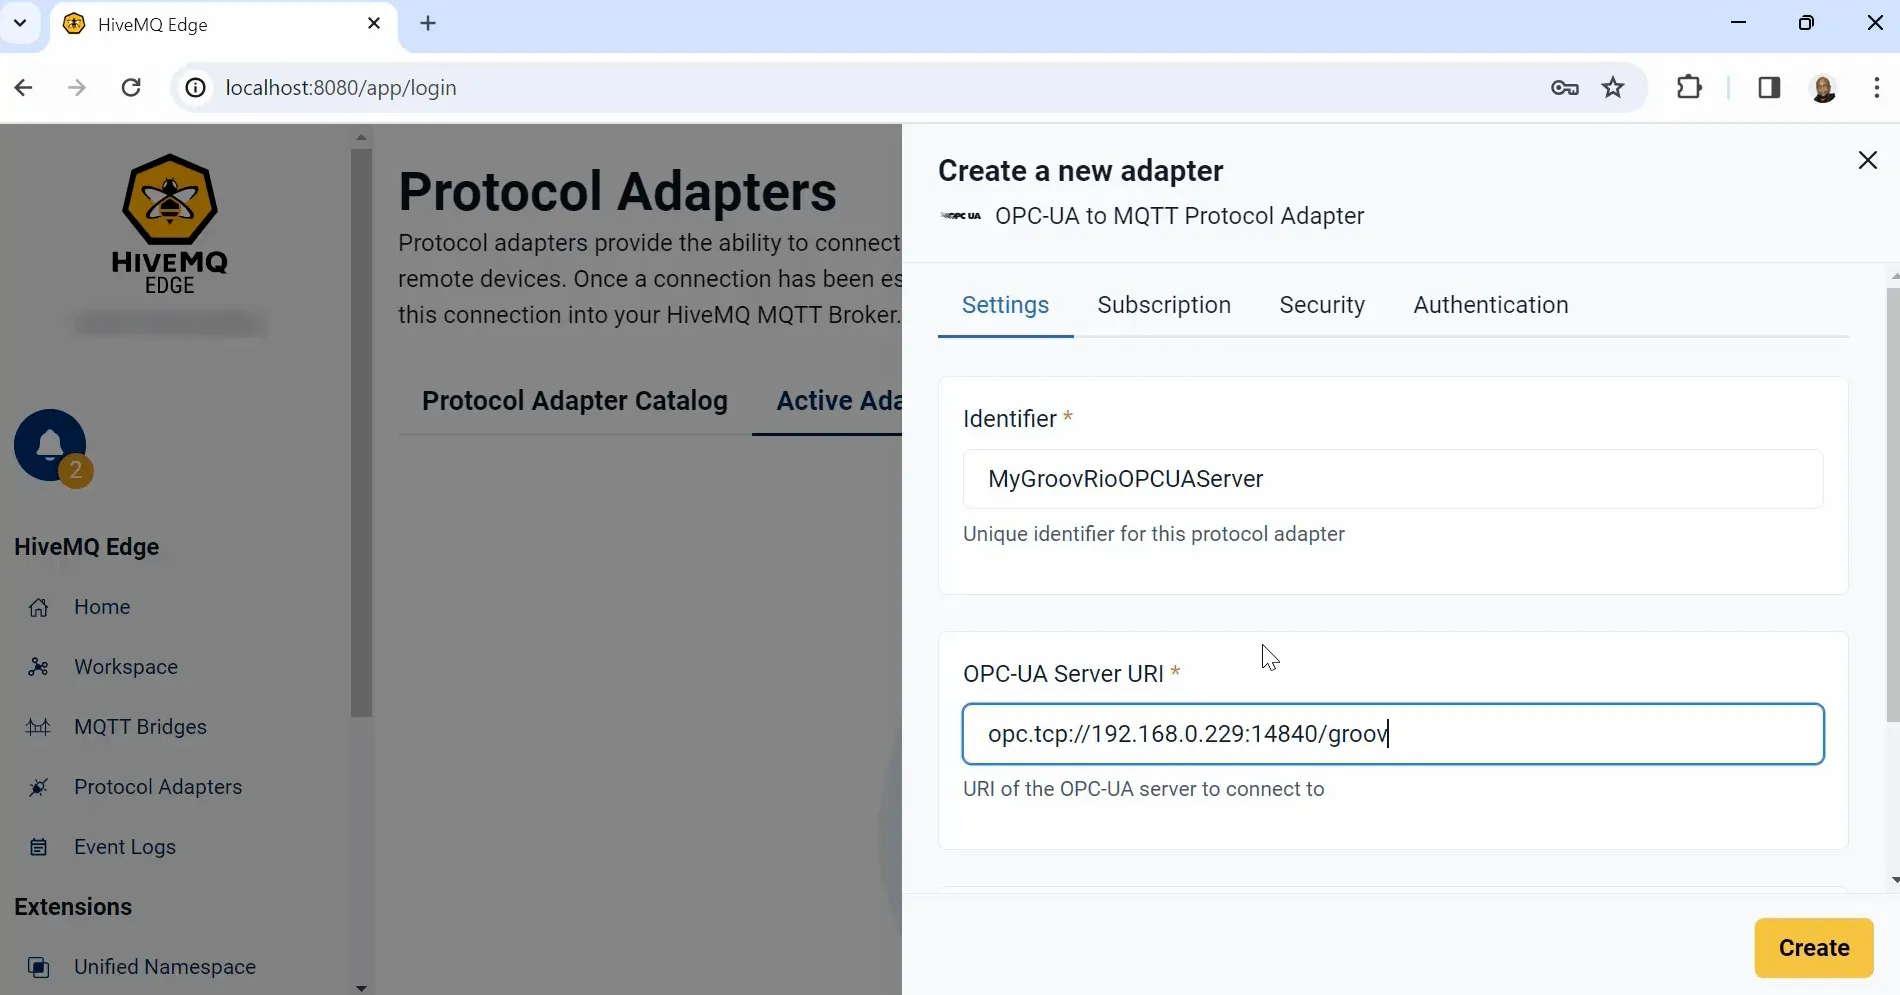Click the HiveMQ Edge bee logo
Image resolution: width=1900 pixels, height=995 pixels.
tap(169, 224)
